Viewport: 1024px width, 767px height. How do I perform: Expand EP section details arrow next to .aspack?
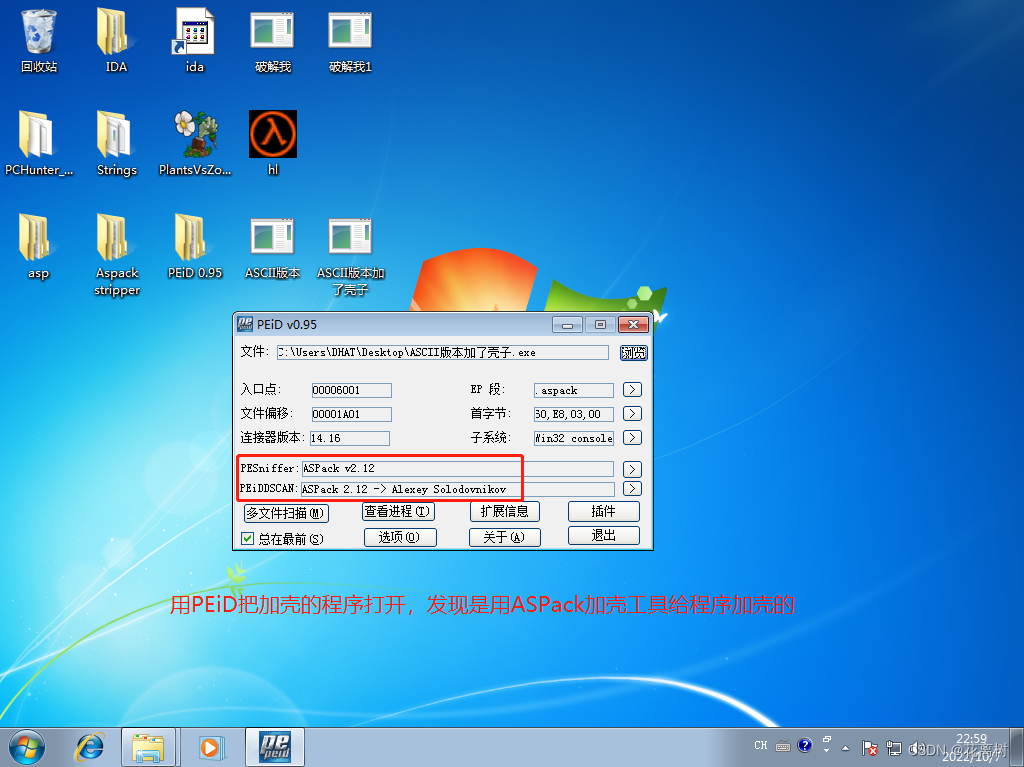[632, 390]
